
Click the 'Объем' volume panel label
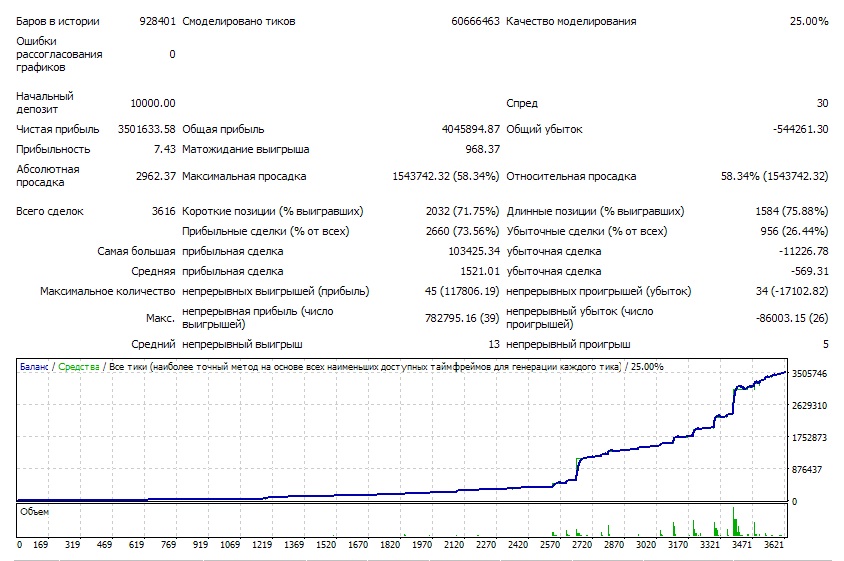(34, 511)
